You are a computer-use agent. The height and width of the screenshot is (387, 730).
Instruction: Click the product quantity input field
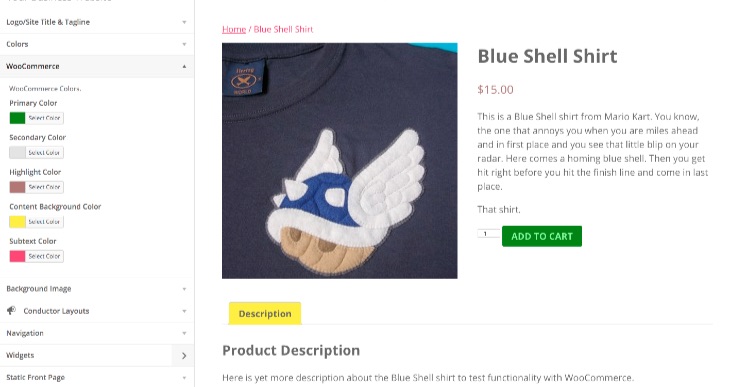pos(488,234)
